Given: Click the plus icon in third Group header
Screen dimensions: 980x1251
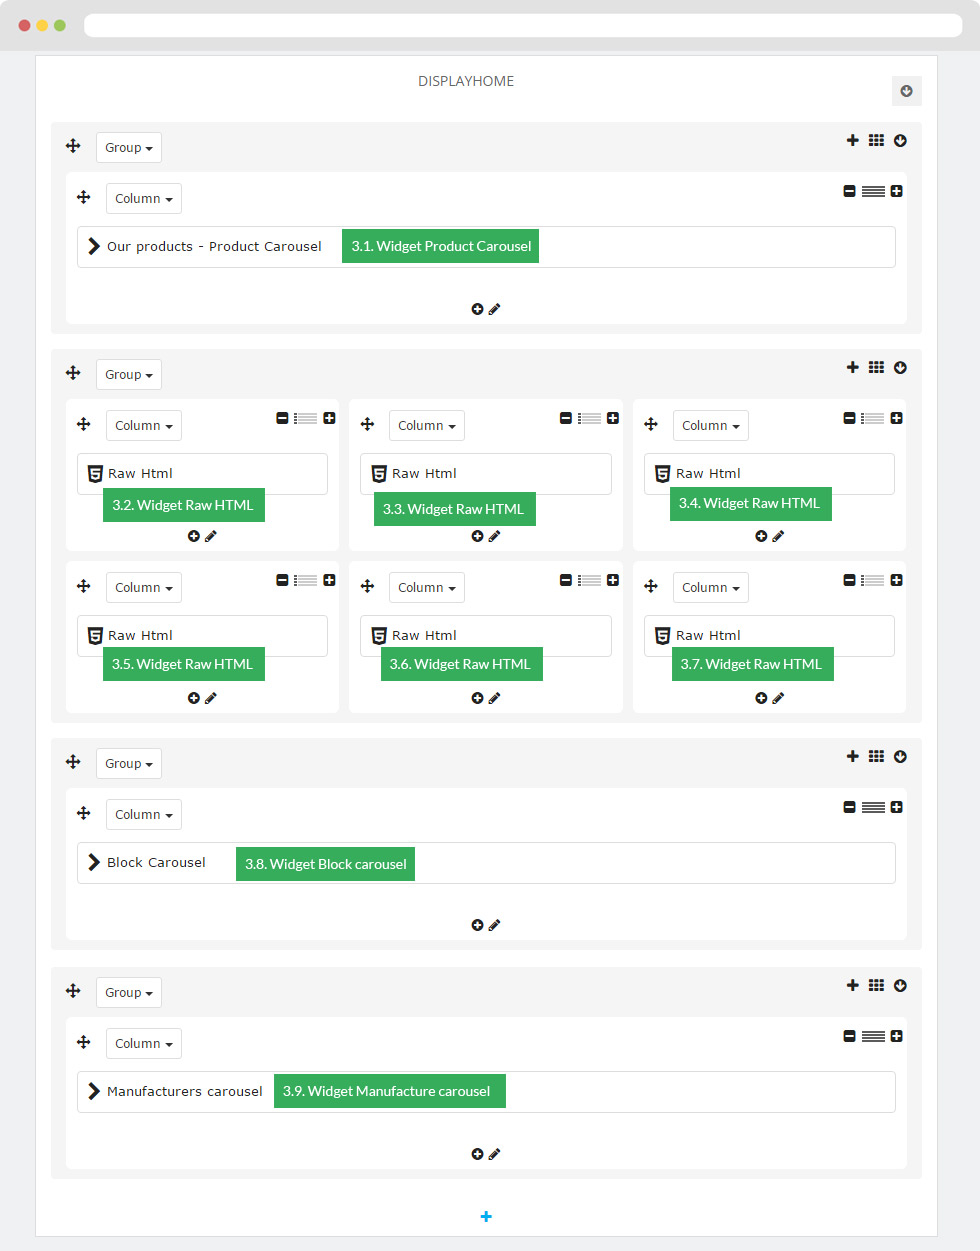Looking at the screenshot, I should click(x=852, y=757).
